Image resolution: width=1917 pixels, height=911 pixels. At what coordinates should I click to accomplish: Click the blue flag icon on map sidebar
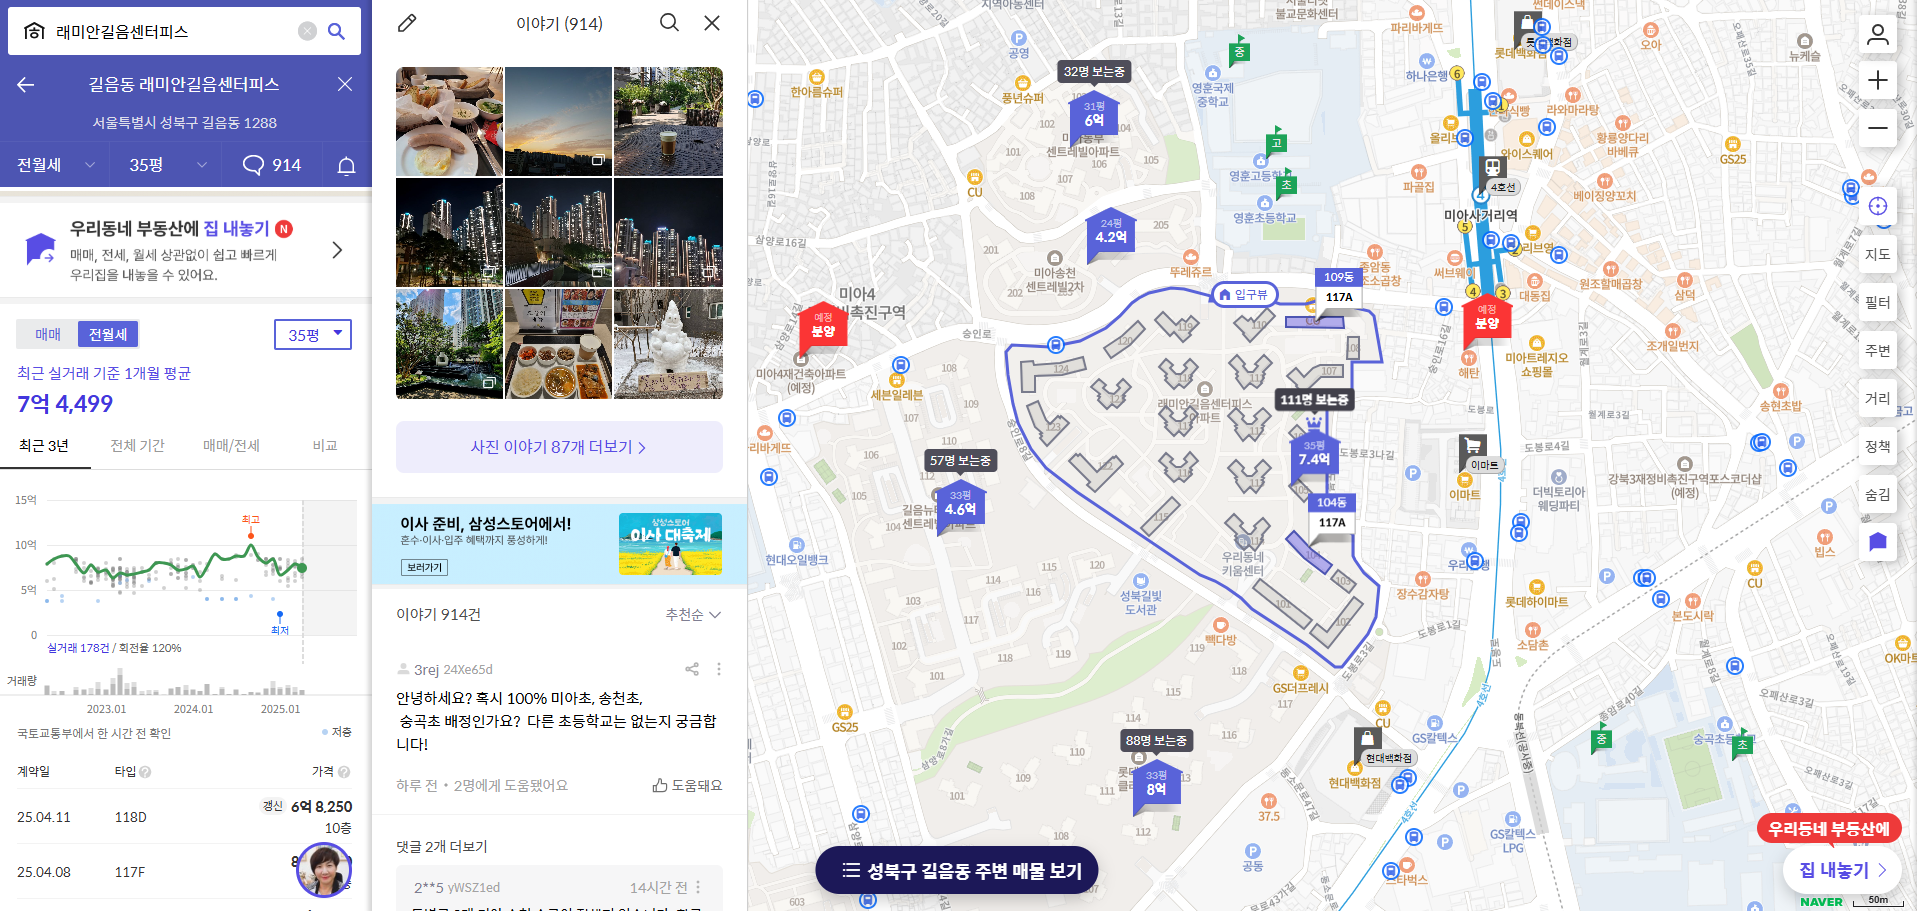point(1878,542)
